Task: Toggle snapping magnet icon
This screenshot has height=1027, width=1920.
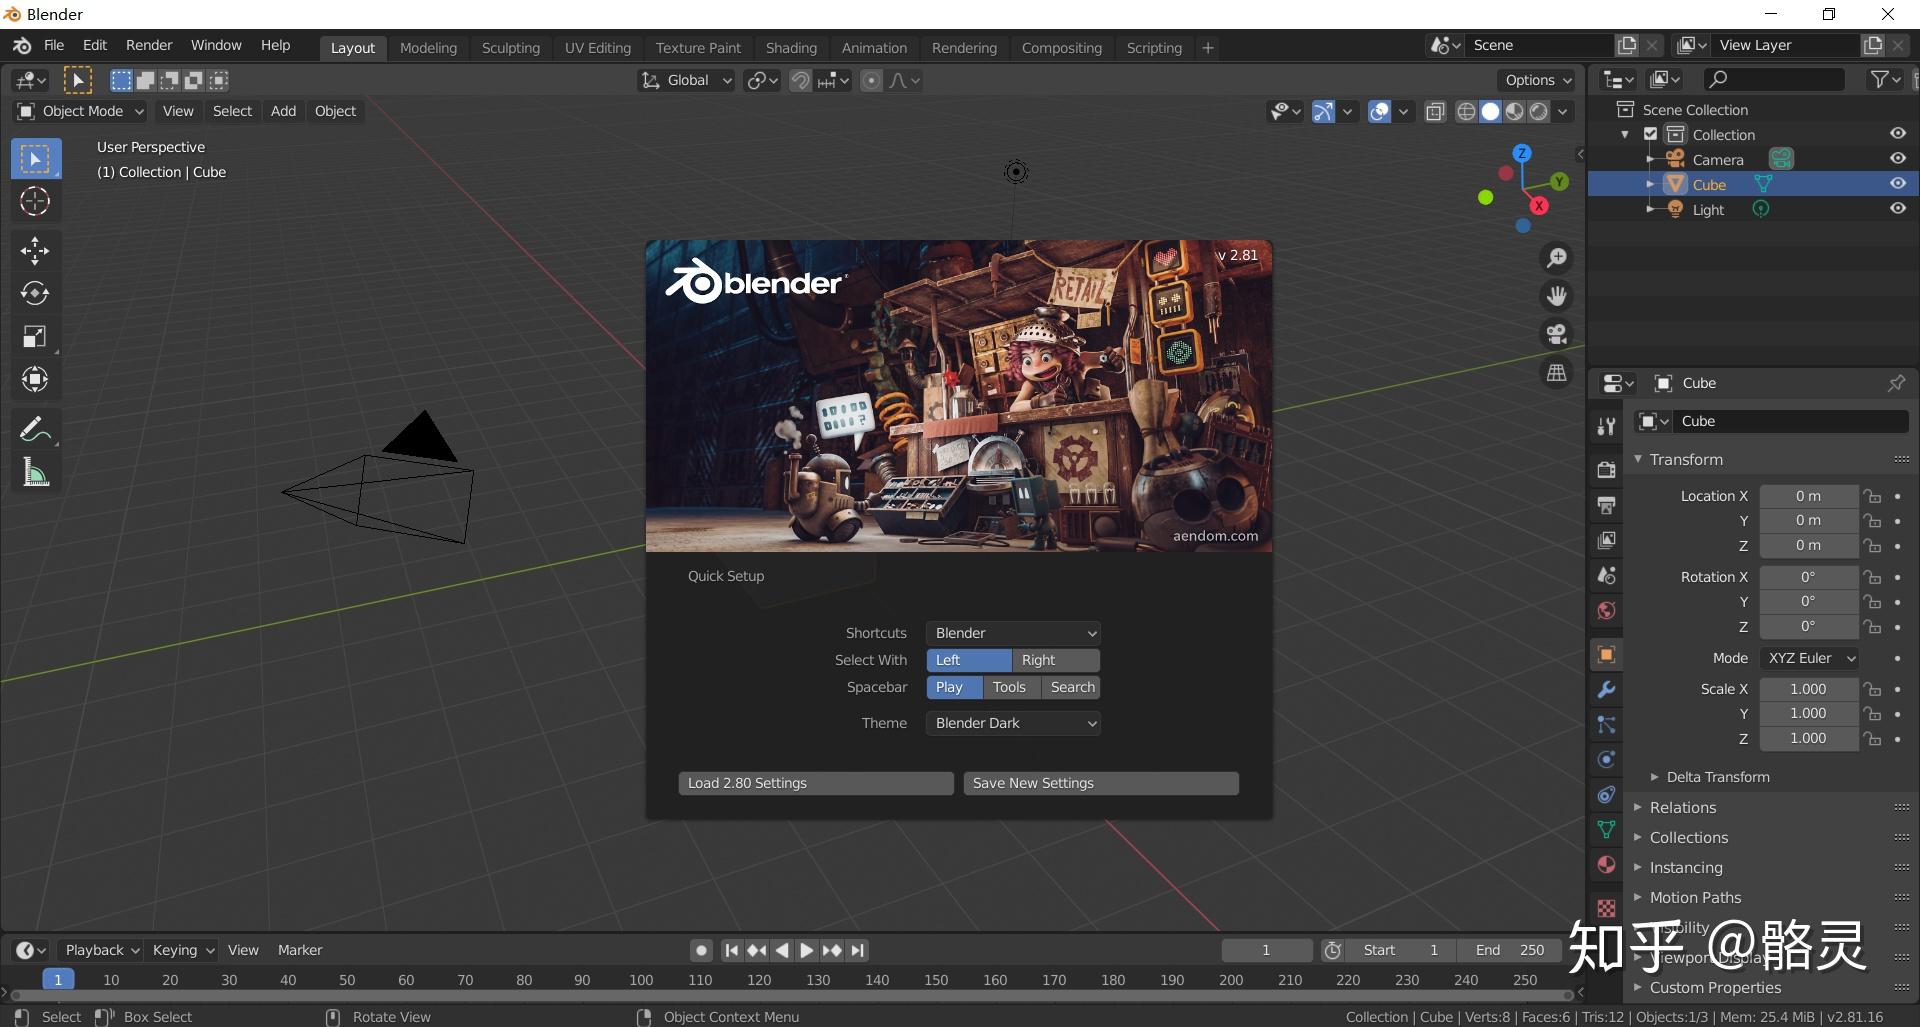Action: 800,80
